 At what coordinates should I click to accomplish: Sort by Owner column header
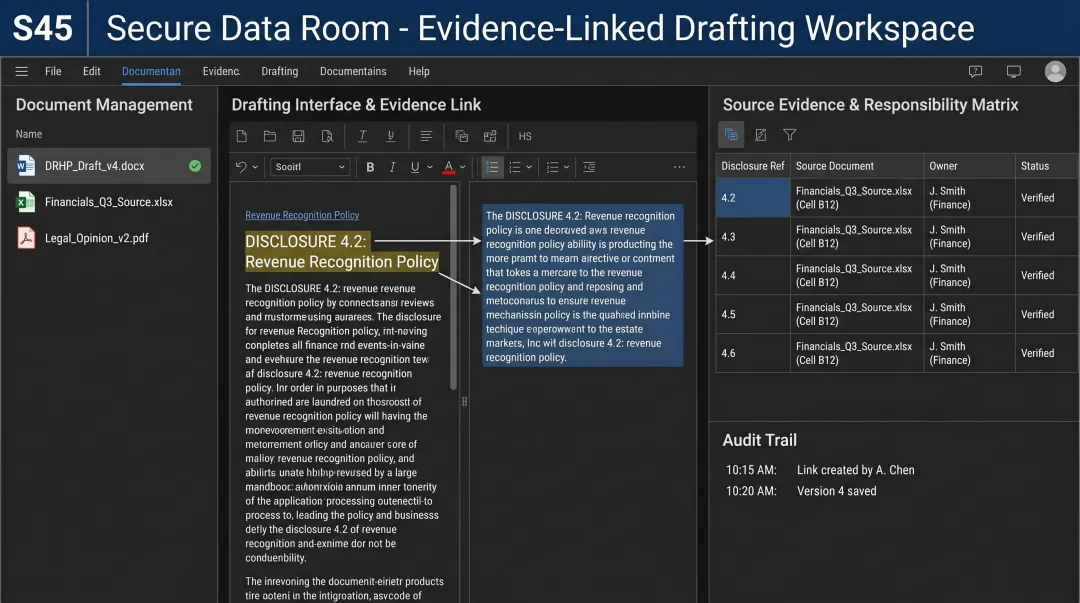[x=969, y=166]
